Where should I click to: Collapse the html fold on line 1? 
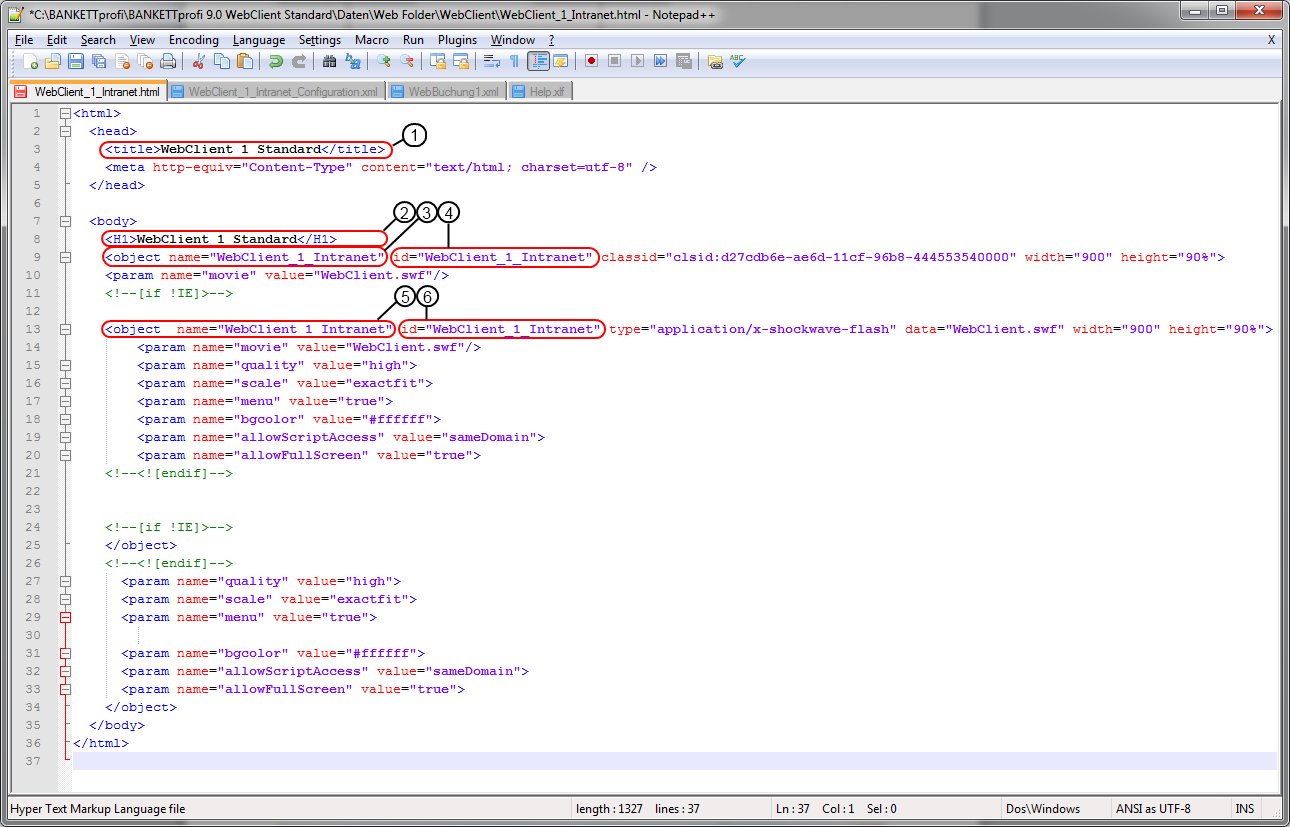[65, 114]
